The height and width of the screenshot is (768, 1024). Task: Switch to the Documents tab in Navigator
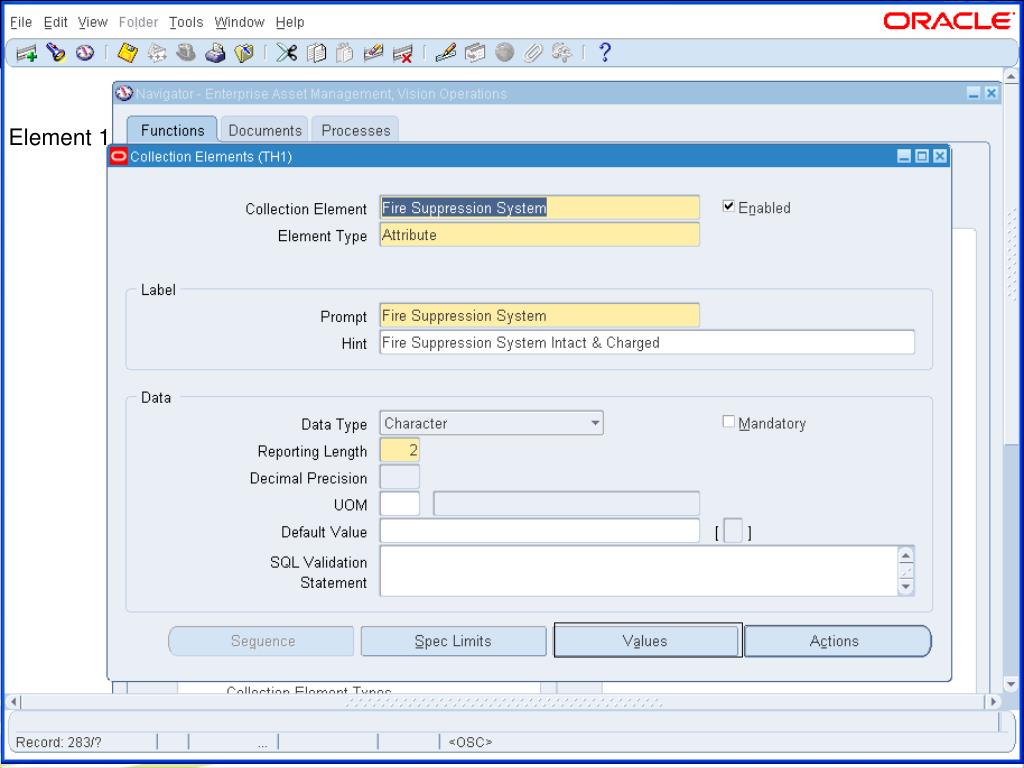[265, 130]
